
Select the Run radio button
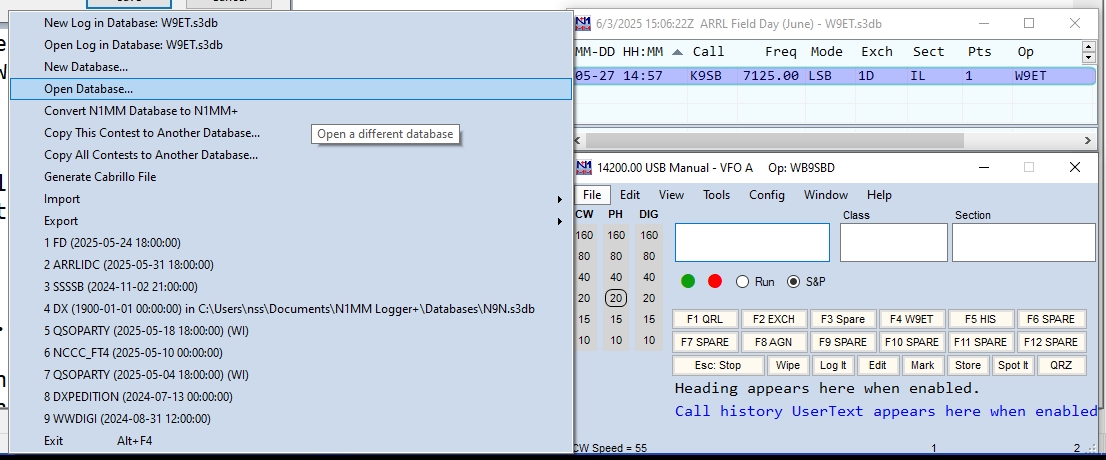(743, 282)
